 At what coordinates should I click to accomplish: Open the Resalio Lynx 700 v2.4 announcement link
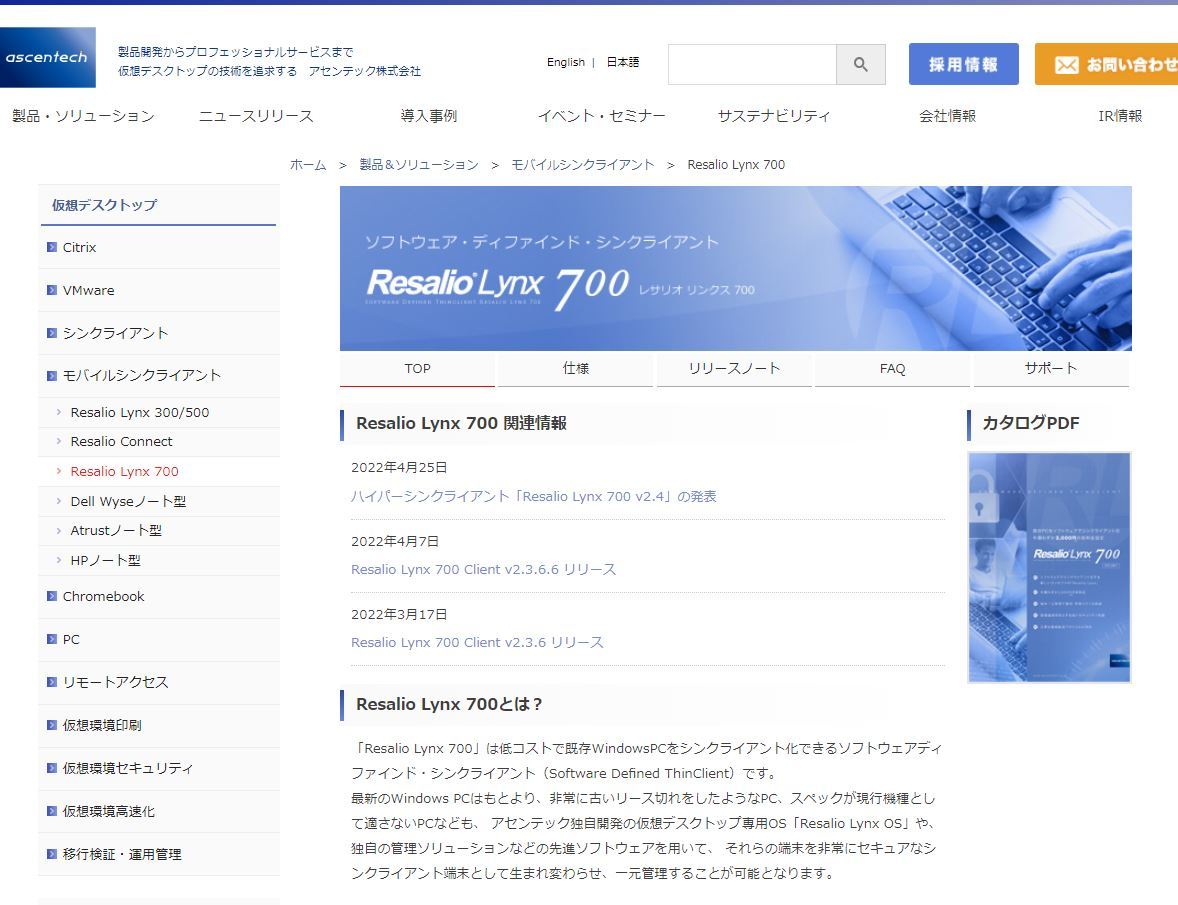533,496
